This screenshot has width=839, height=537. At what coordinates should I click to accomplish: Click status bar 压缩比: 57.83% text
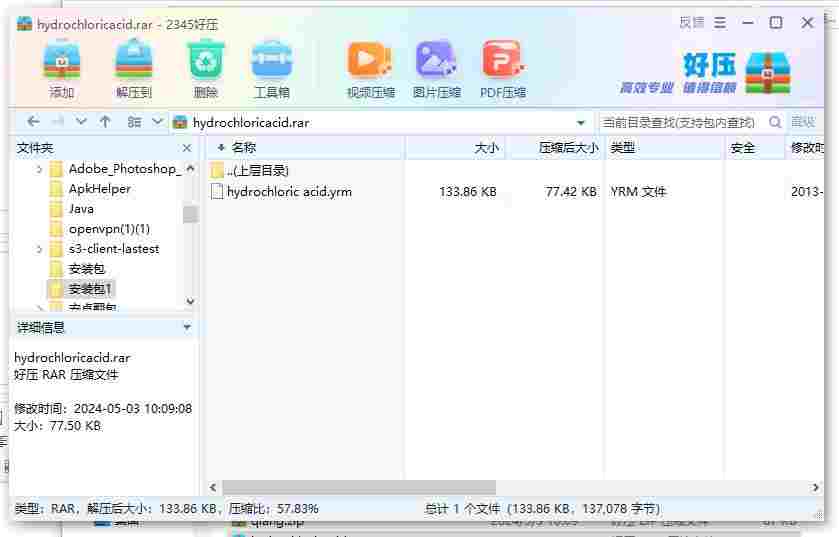[x=273, y=508]
